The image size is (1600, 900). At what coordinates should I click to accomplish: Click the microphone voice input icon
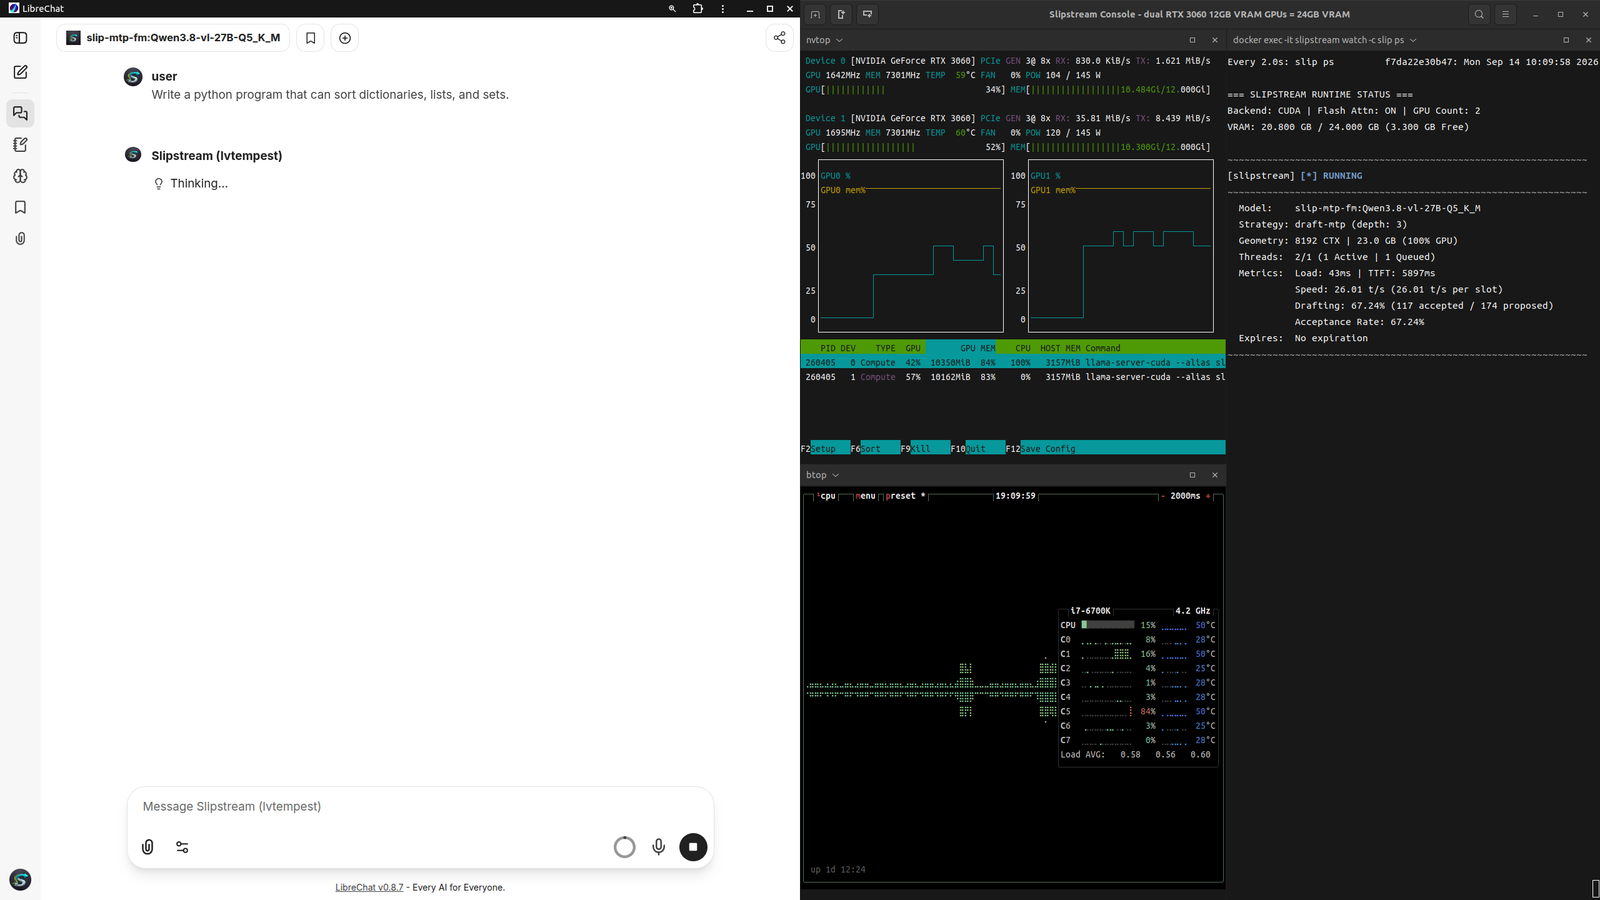pyautogui.click(x=659, y=847)
